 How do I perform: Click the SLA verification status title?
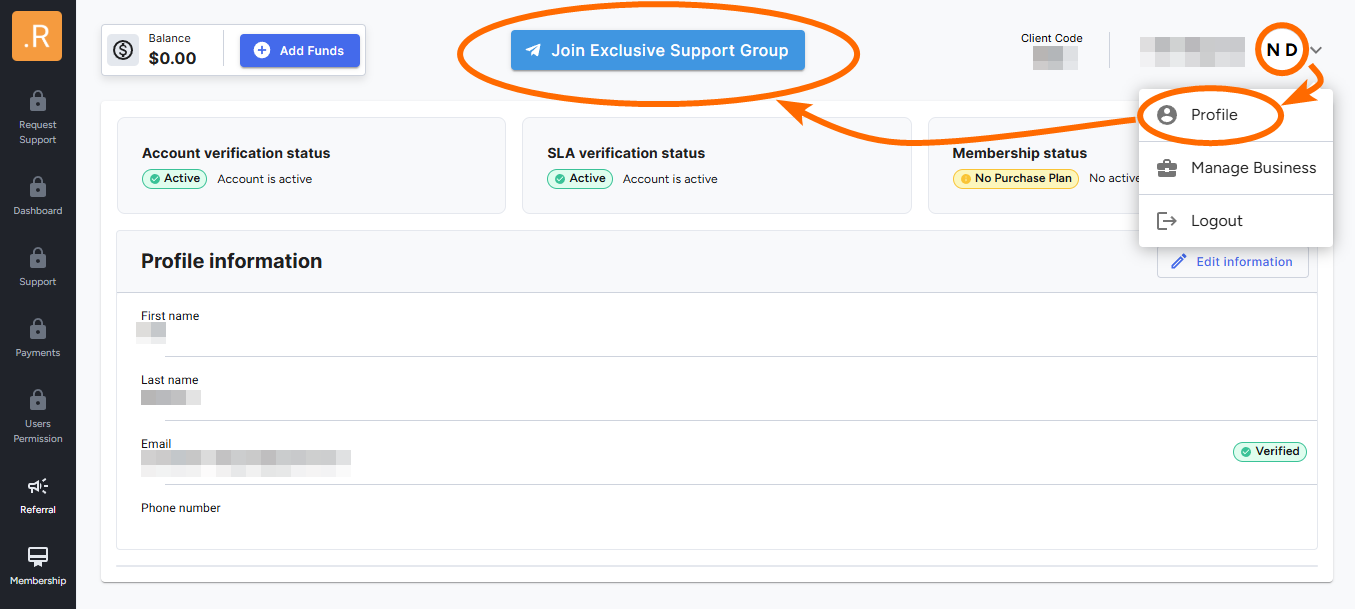click(x=626, y=153)
